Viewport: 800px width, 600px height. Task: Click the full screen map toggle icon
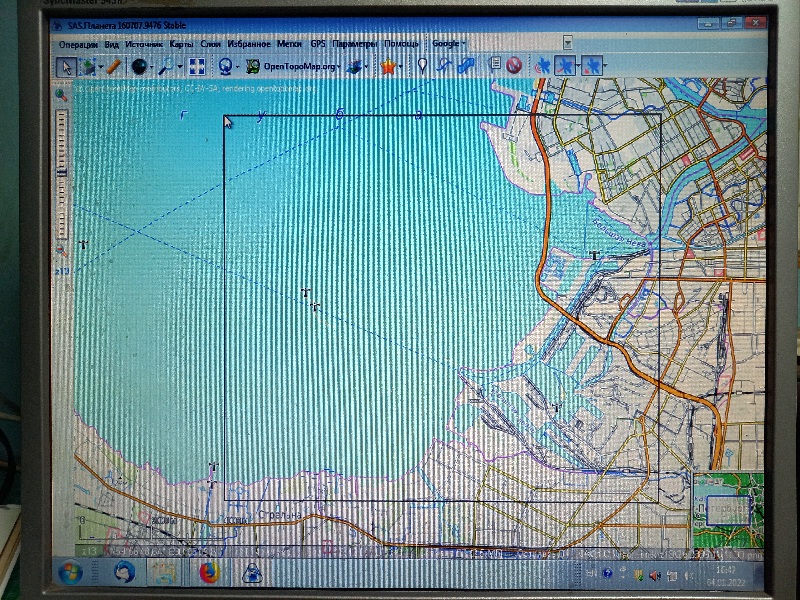[197, 66]
